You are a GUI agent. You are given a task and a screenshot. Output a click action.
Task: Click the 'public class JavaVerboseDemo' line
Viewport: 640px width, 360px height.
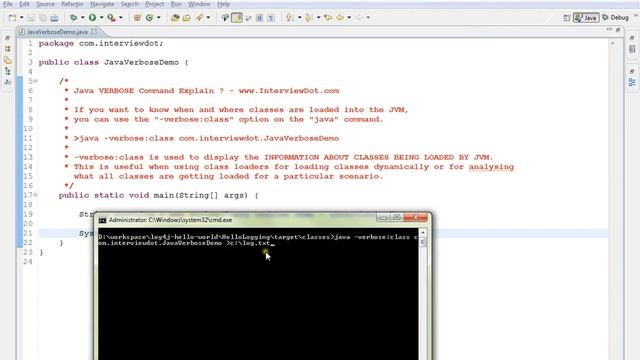pos(113,62)
